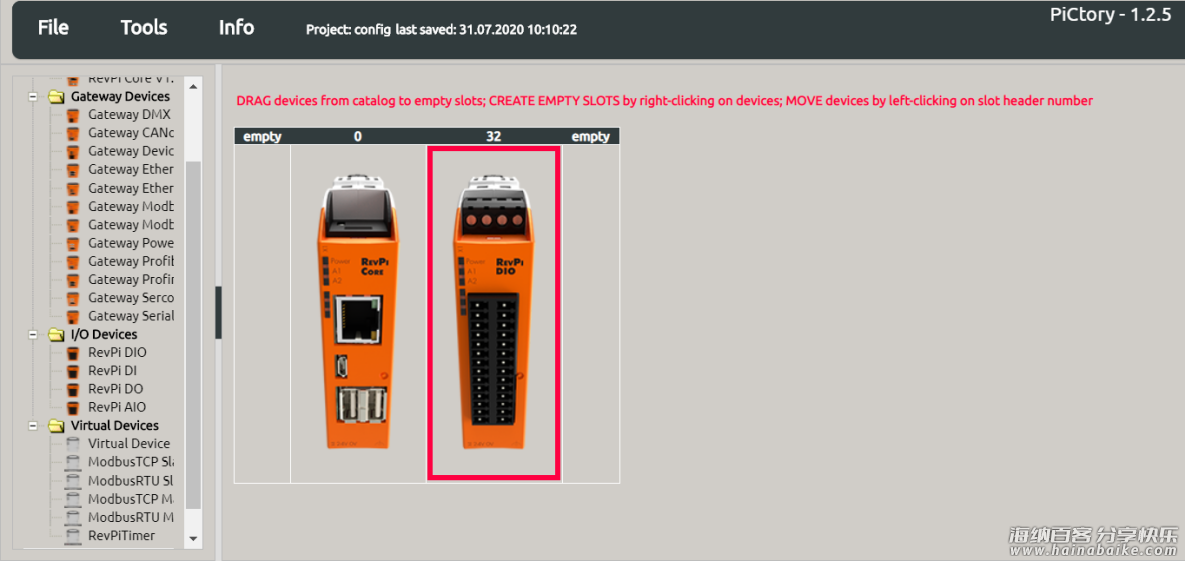Click the 'last saved: 31.07.2020 10:10:22' text
The width and height of the screenshot is (1185, 561).
pos(487,30)
